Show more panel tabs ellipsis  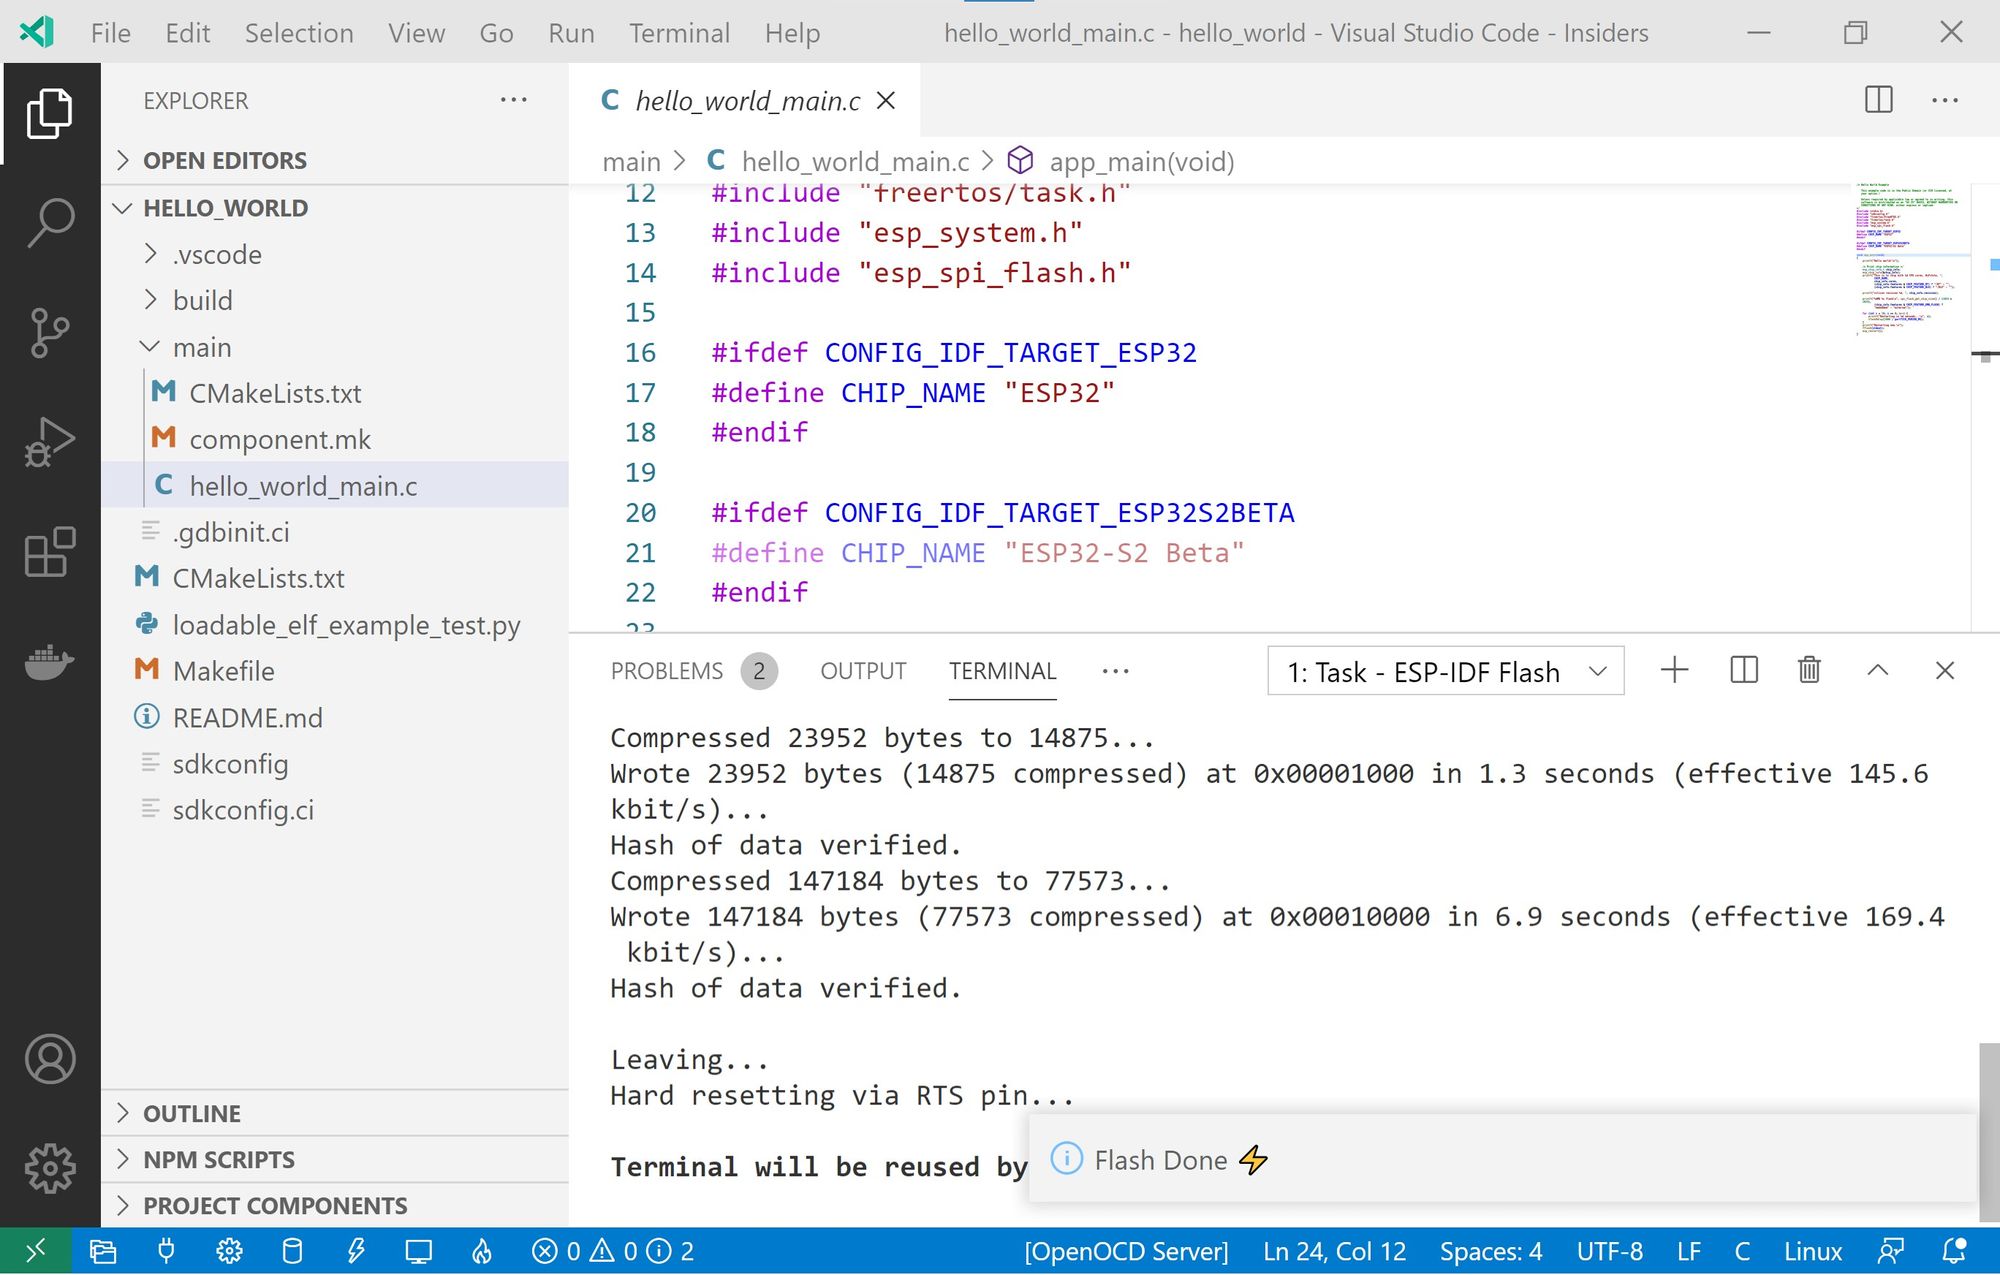coord(1115,671)
